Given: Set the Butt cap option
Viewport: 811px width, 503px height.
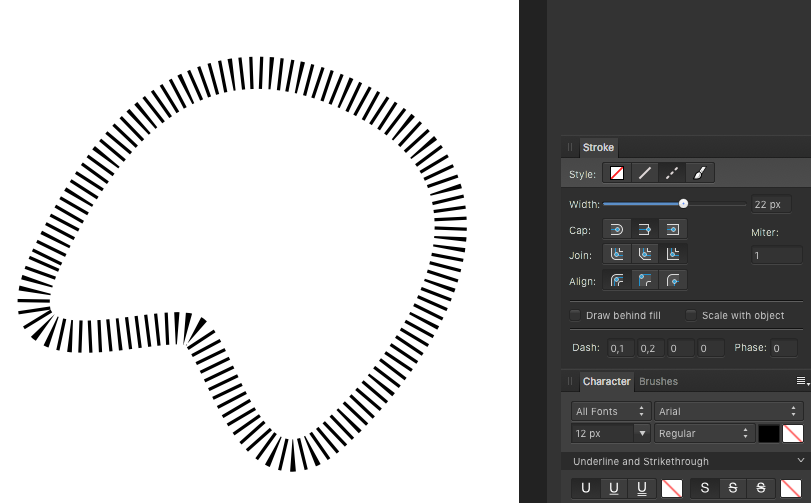Looking at the screenshot, I should point(644,229).
